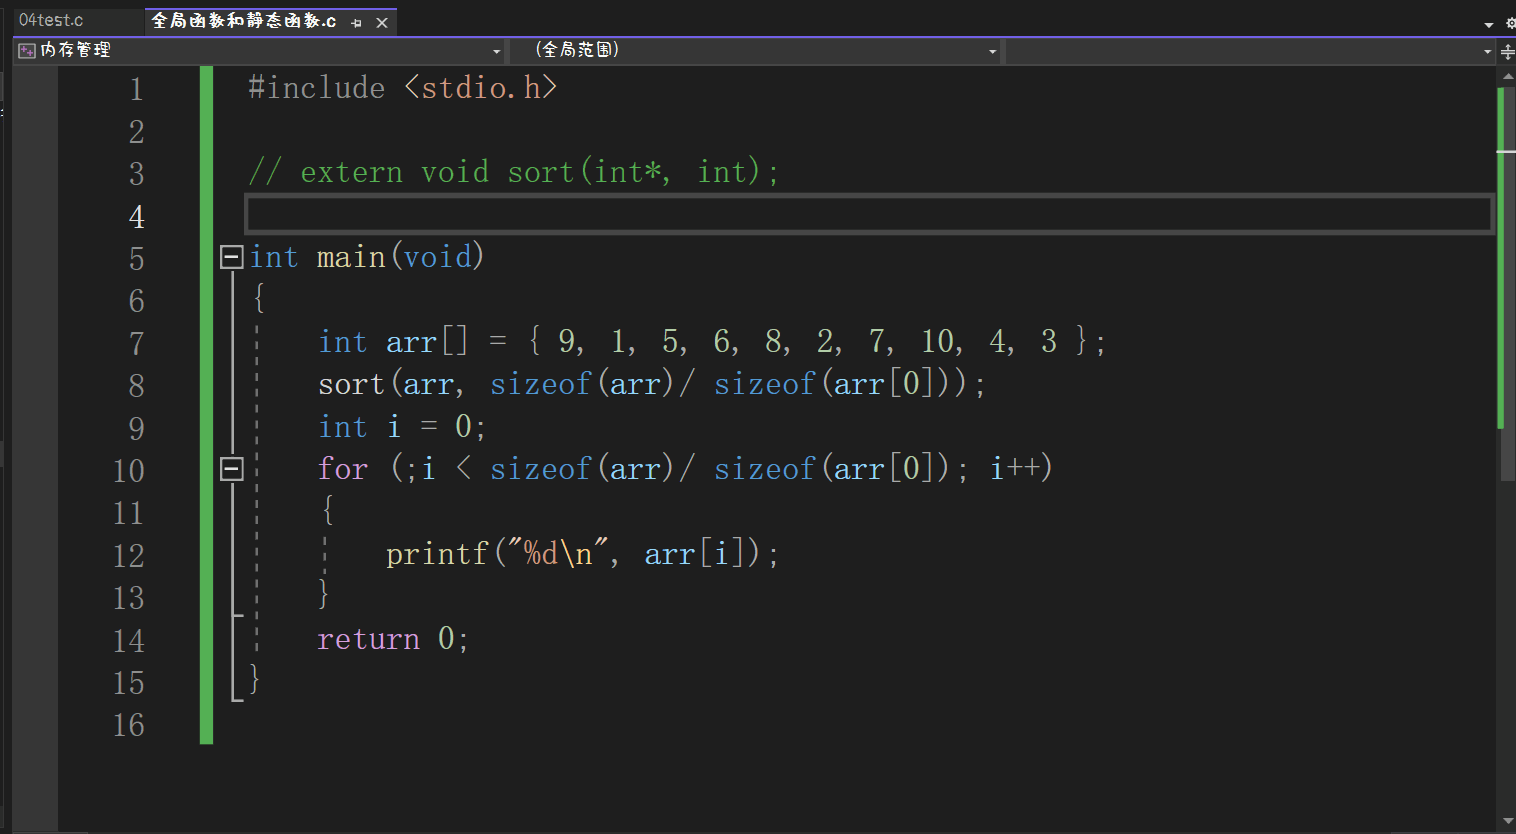1516x834 pixels.
Task: Collapse the main function block
Action: coord(231,257)
